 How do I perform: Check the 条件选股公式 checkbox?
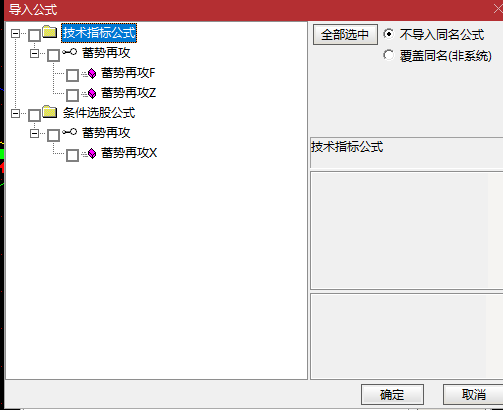35,115
